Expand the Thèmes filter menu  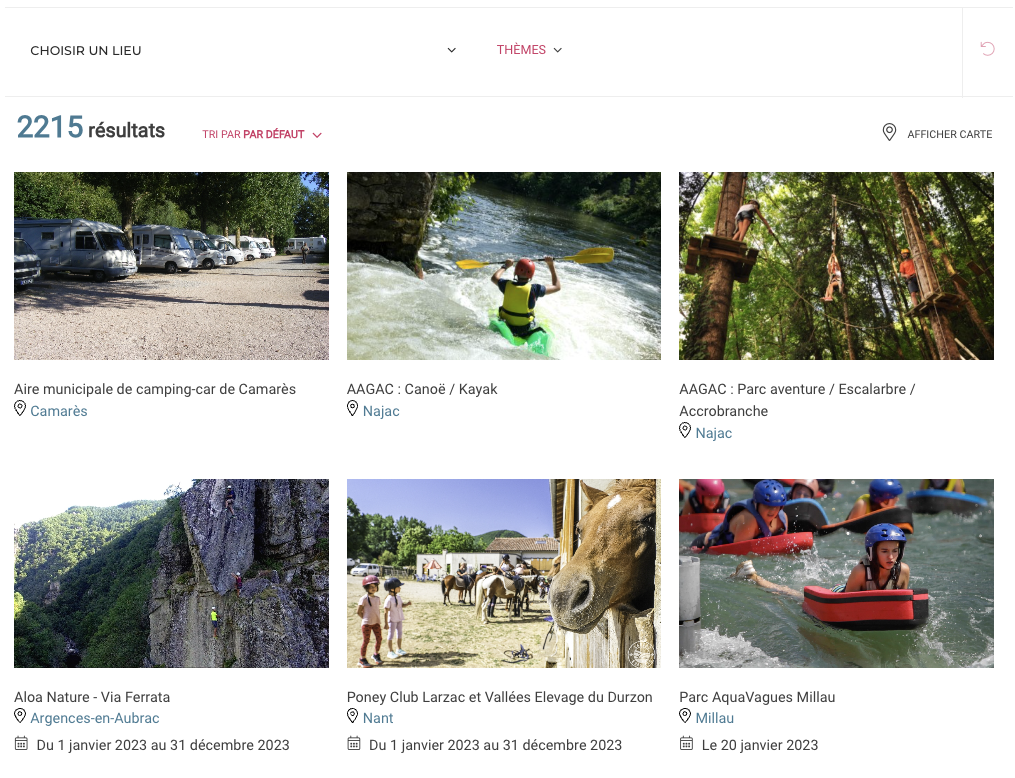coord(529,50)
